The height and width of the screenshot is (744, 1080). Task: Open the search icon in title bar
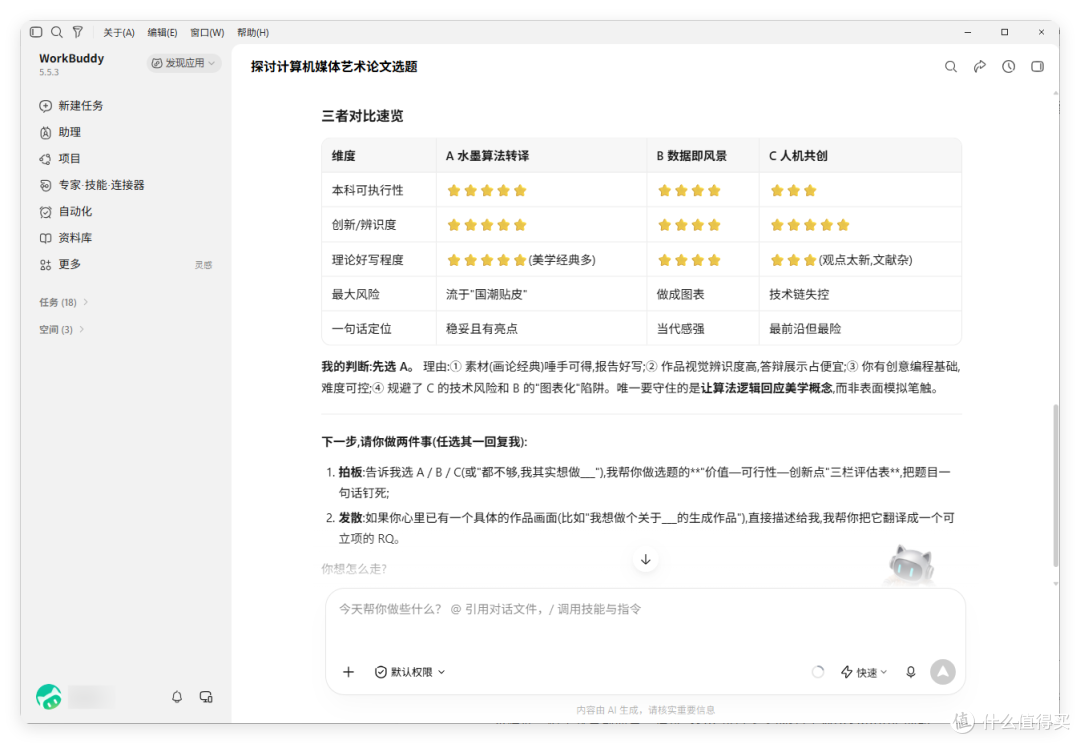click(57, 32)
